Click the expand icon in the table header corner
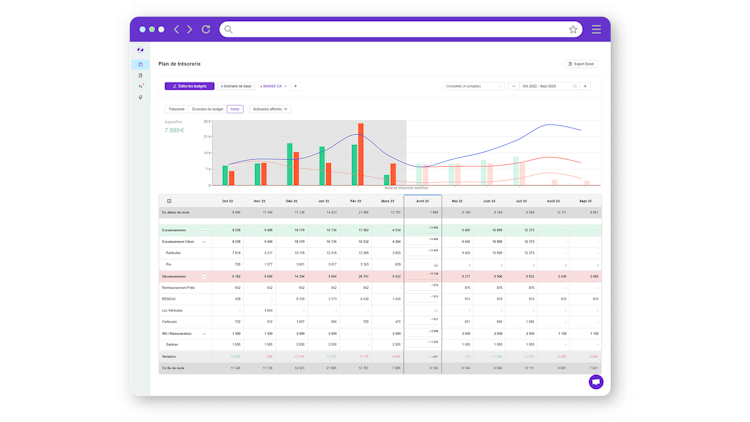750x422 pixels. [x=169, y=201]
